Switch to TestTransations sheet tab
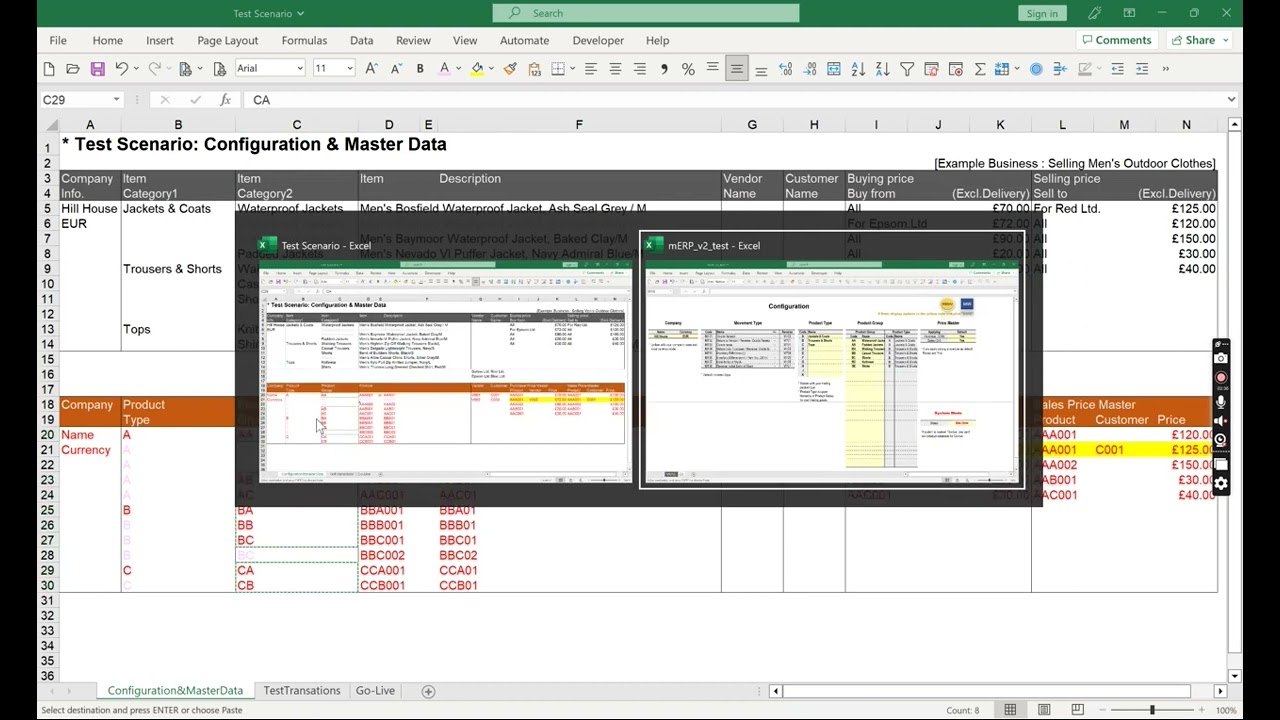This screenshot has width=1280, height=720. pos(302,691)
